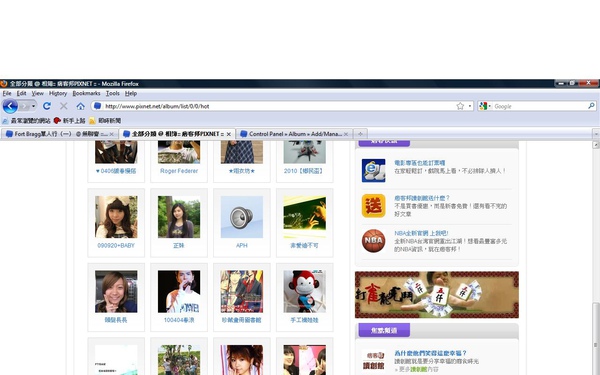The width and height of the screenshot is (600, 375).
Task: Expand the URL bar history dropdown
Action: 470,106
